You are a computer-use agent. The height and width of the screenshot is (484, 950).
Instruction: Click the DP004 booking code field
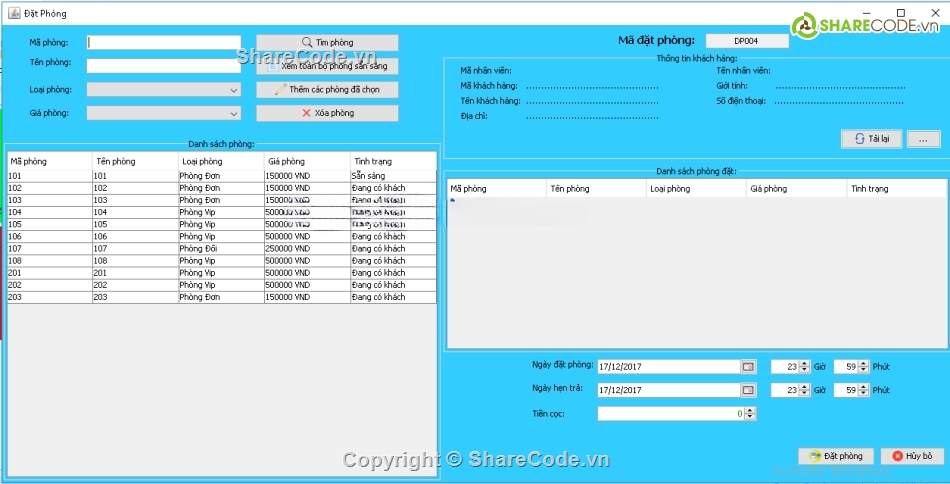tap(747, 41)
